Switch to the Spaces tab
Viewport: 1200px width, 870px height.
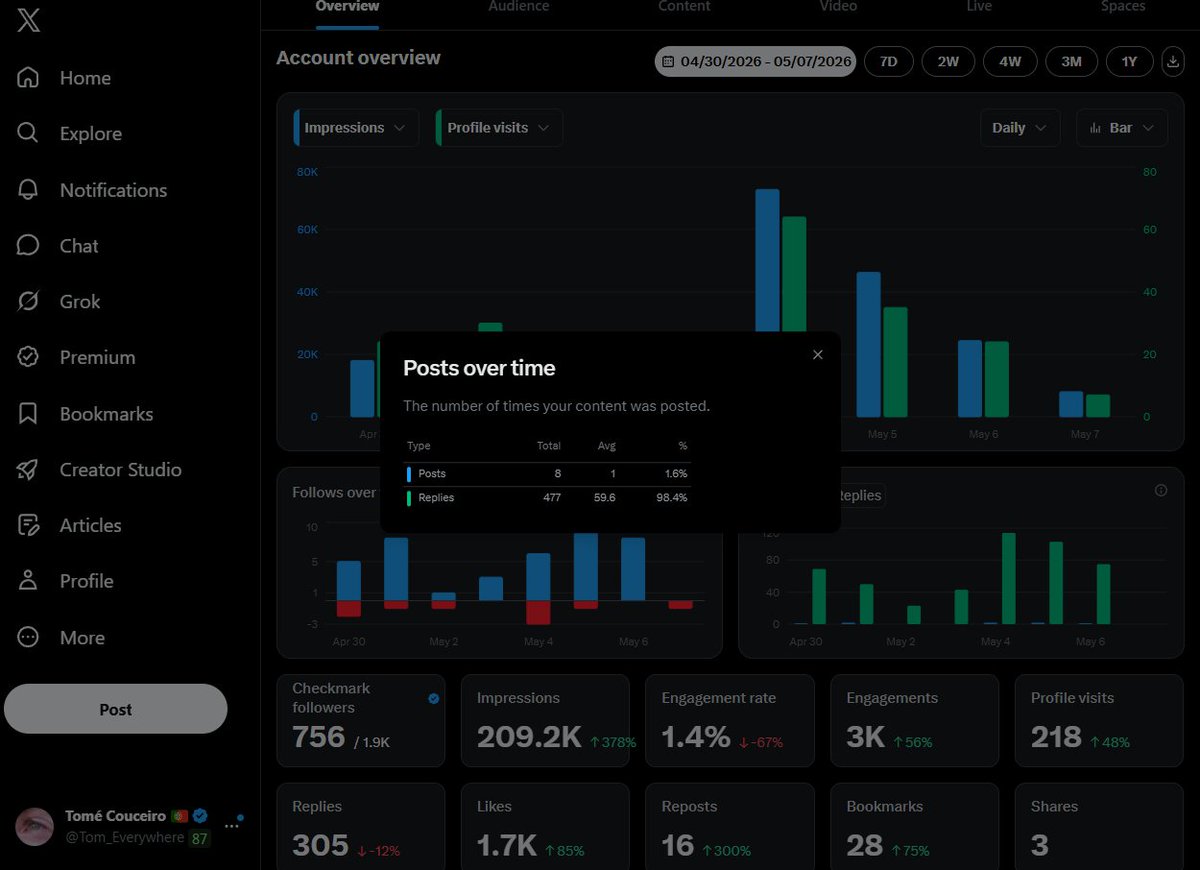(1123, 8)
